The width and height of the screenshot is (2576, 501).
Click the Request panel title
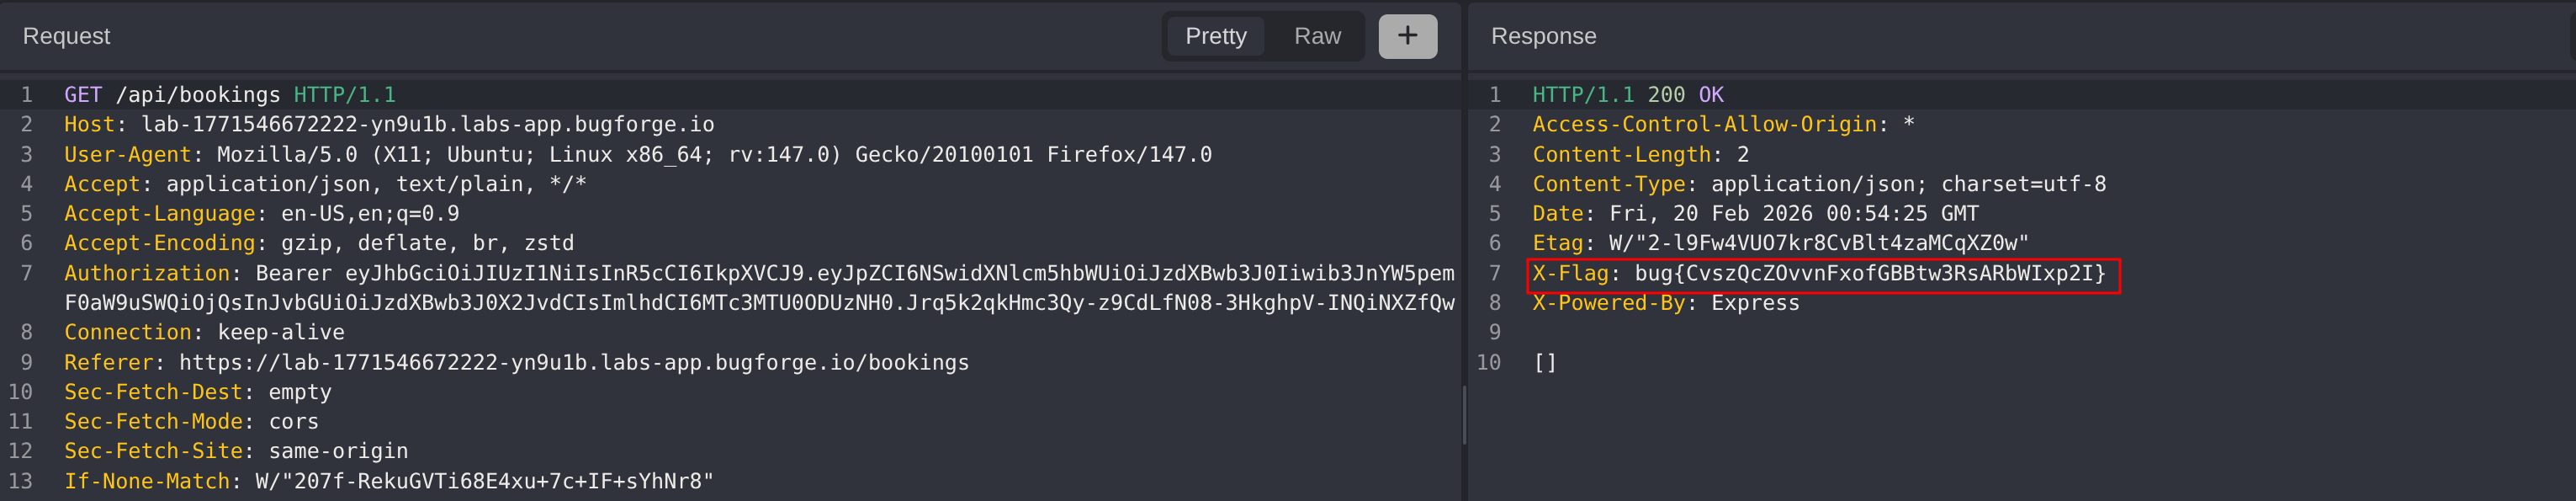point(66,36)
